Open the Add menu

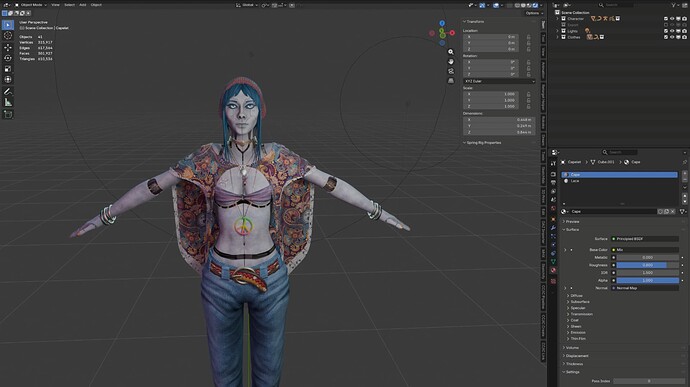pos(83,5)
